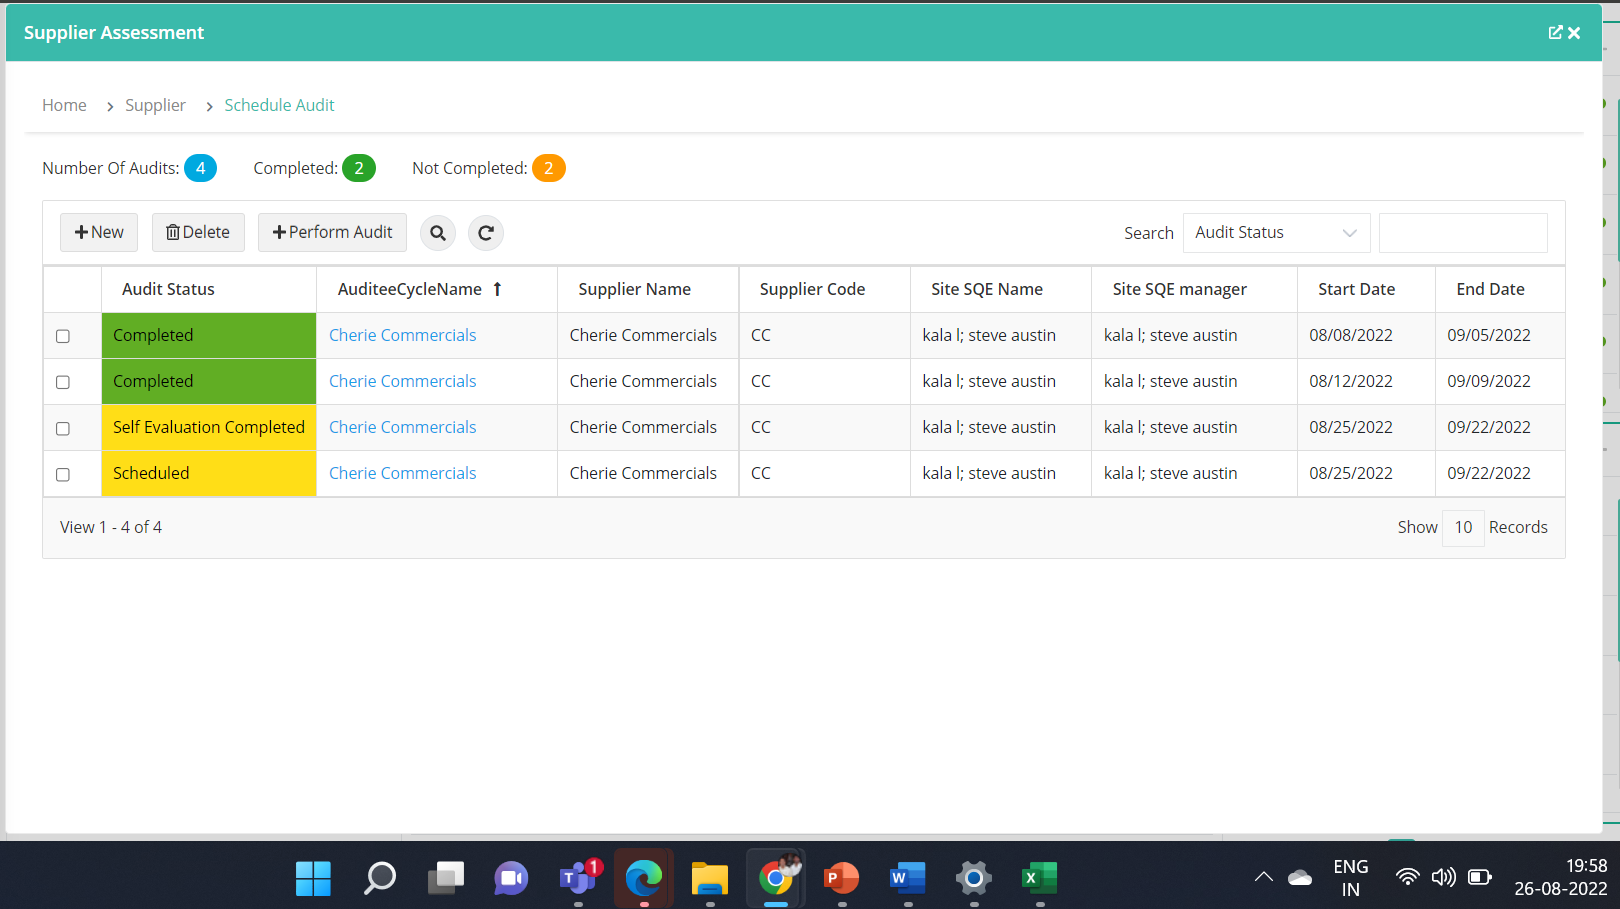Click the green Completed count badge
Screen dimensions: 1620x909
pyautogui.click(x=359, y=168)
